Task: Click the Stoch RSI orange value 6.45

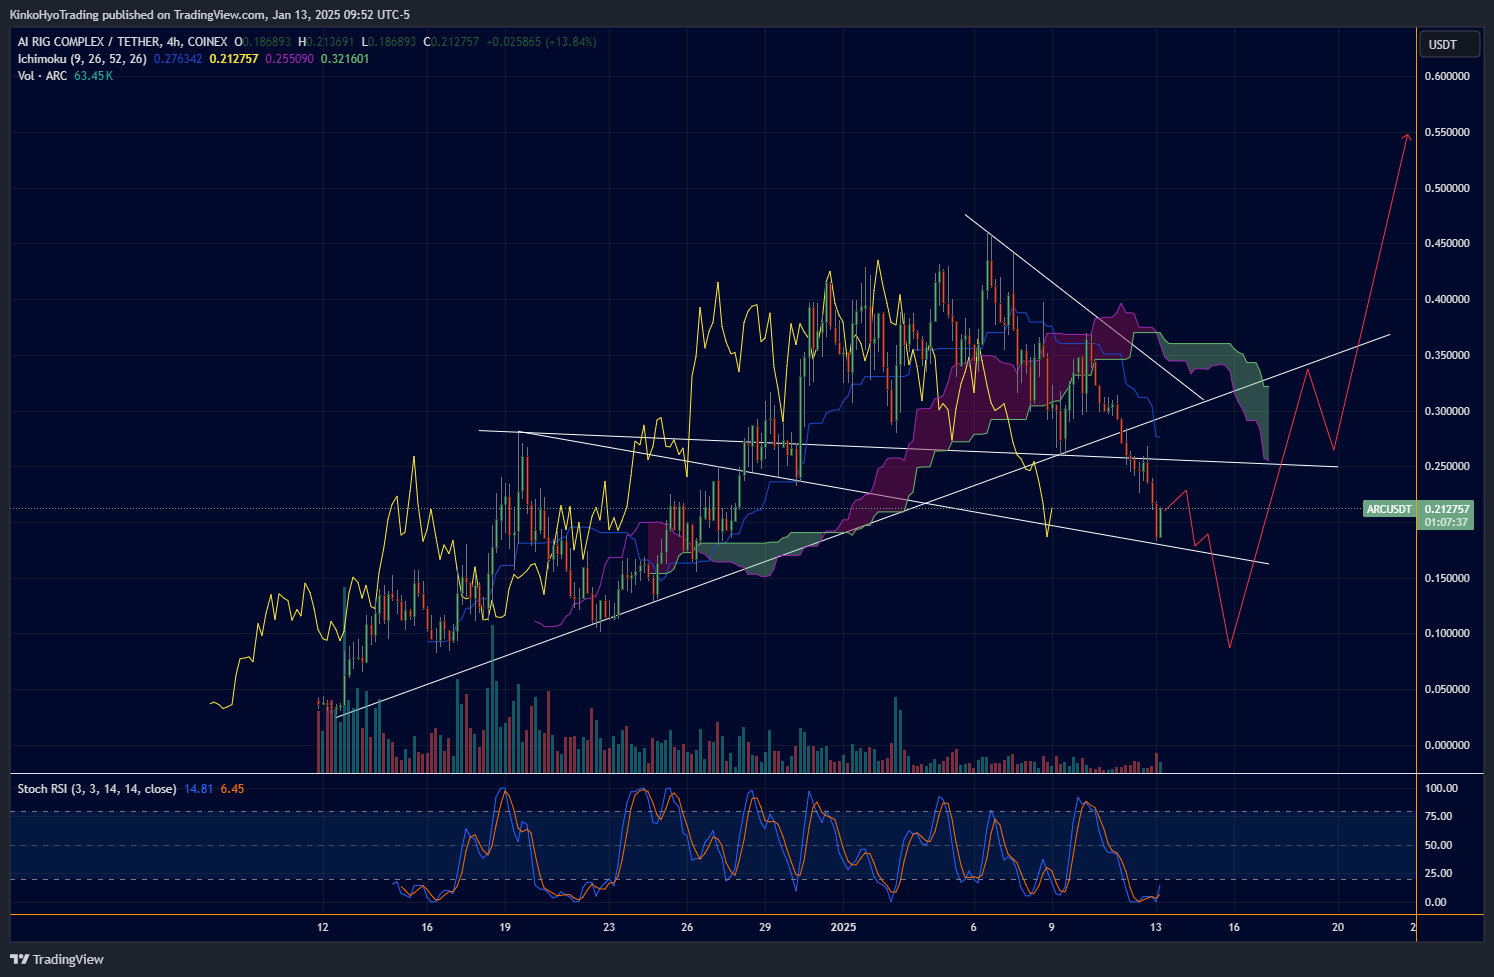Action: coord(232,789)
